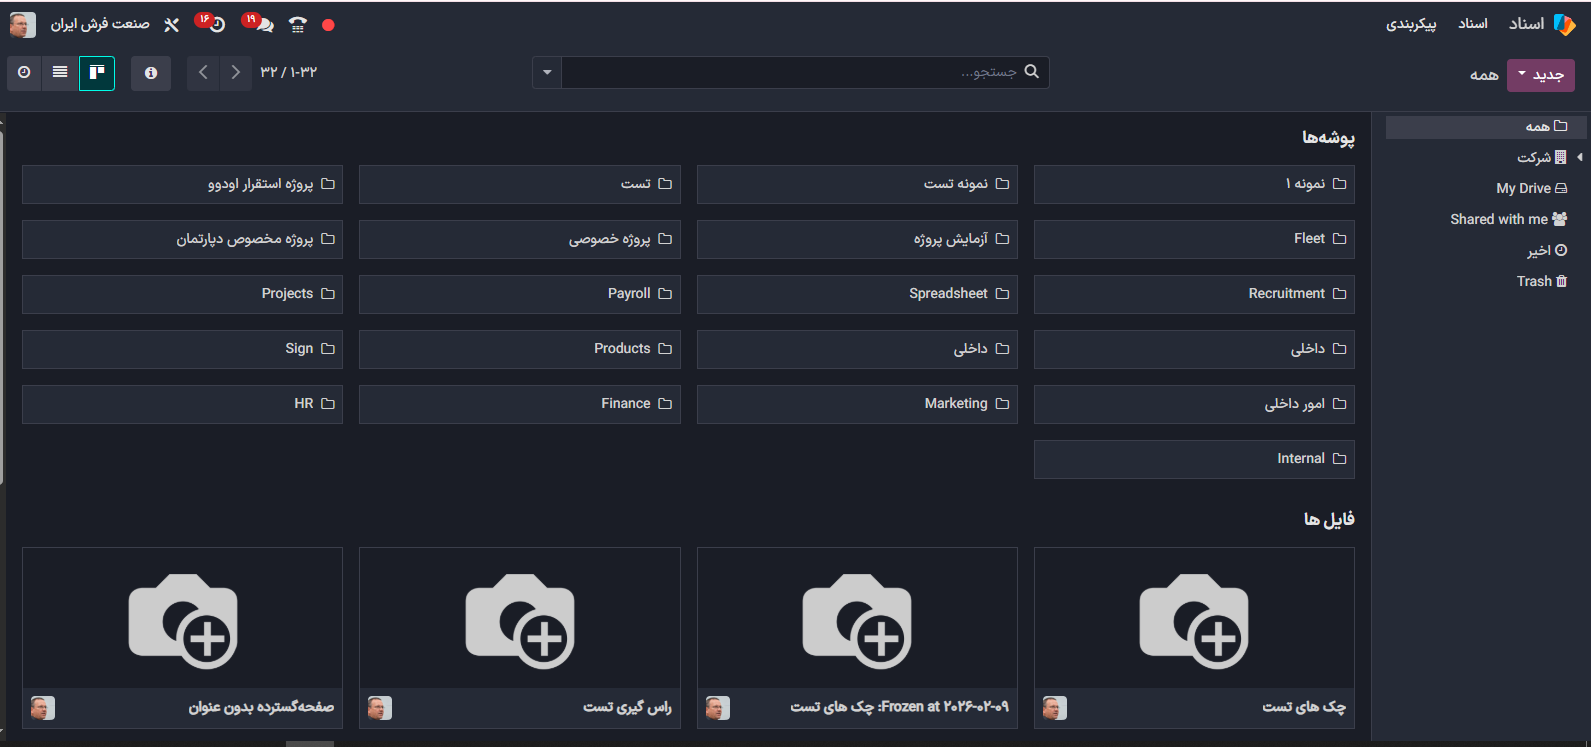The width and height of the screenshot is (1591, 747).
Task: Click the VoIP phone icon
Action: click(297, 25)
